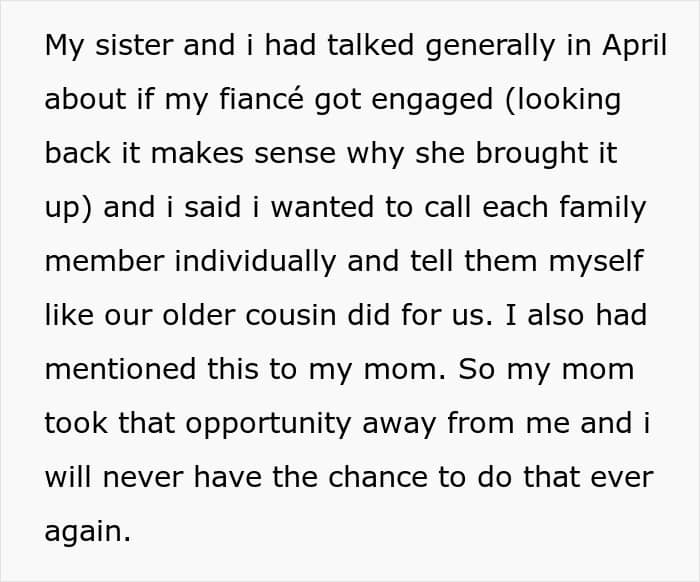Image resolution: width=700 pixels, height=582 pixels.
Task: Click the word "brought" in third line
Action: pos(531,154)
